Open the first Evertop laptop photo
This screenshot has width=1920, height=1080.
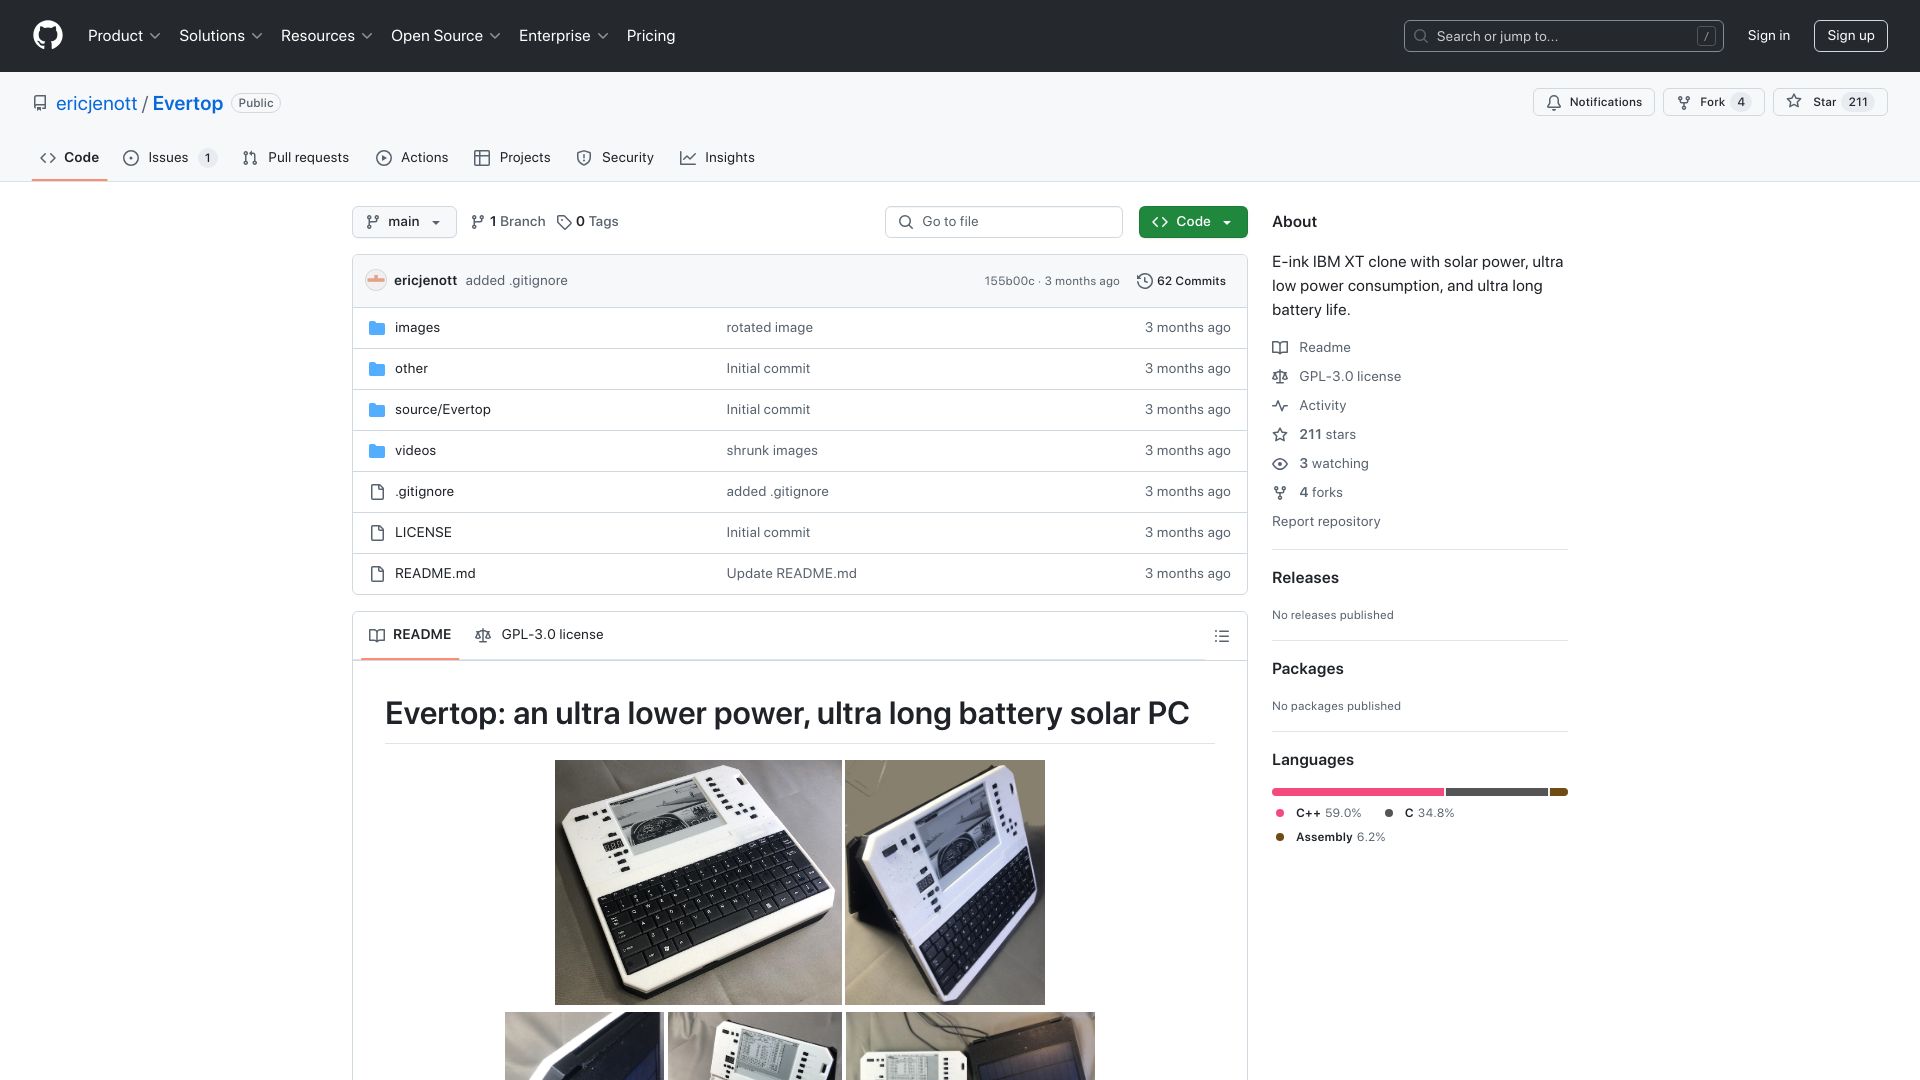(698, 882)
